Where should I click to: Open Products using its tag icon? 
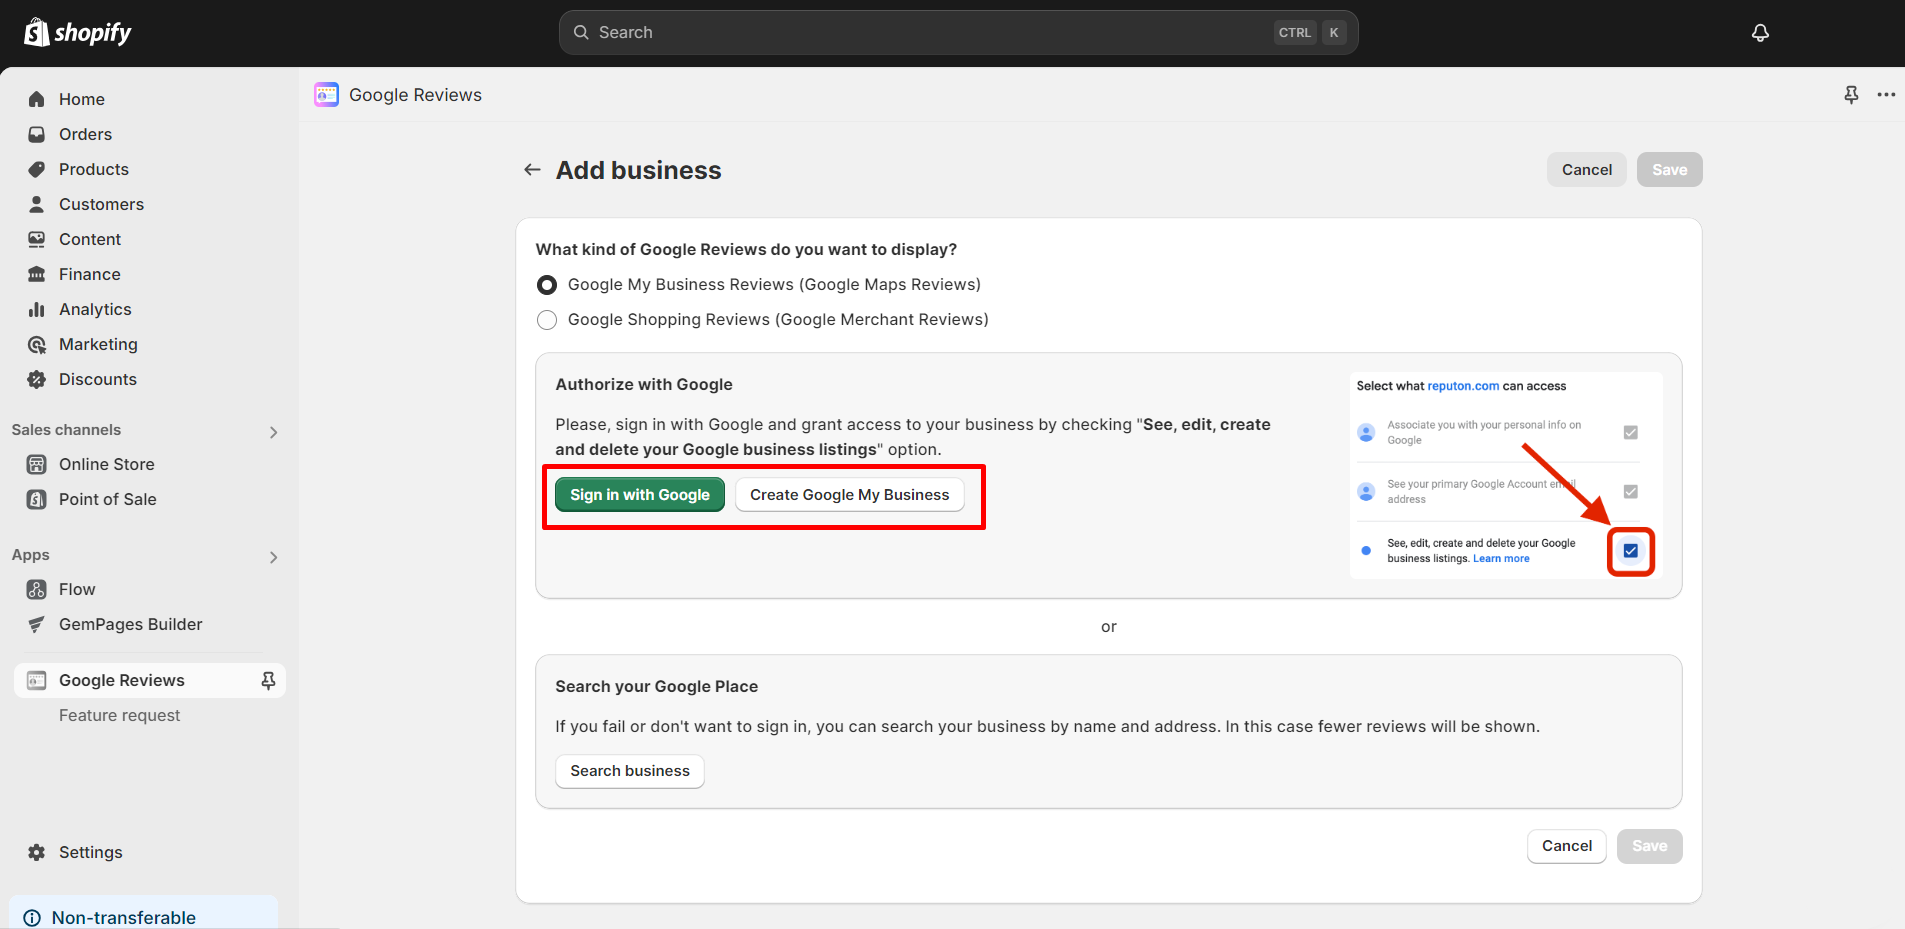36,169
